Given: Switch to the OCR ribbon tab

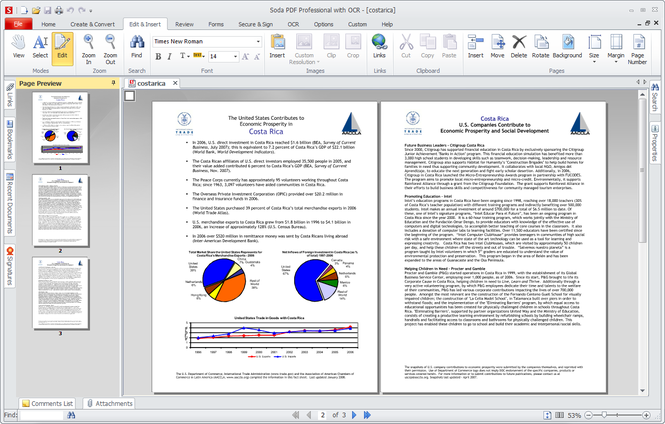Looking at the screenshot, I should point(293,24).
